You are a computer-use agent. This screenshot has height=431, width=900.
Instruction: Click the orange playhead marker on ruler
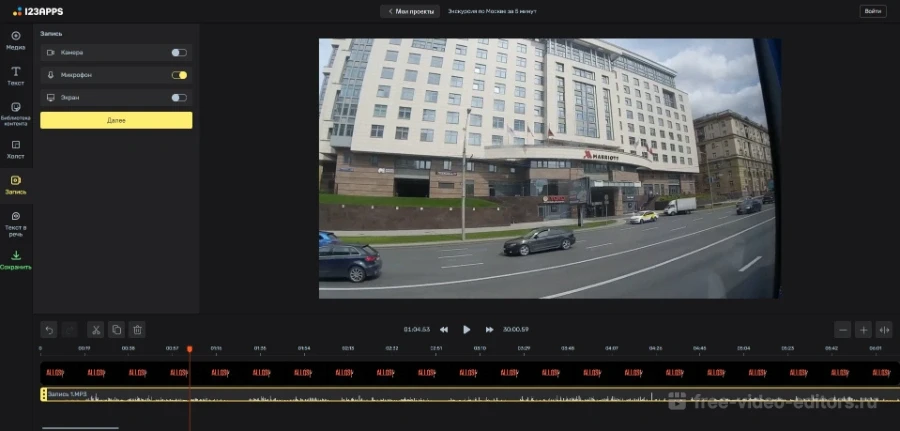coord(189,349)
